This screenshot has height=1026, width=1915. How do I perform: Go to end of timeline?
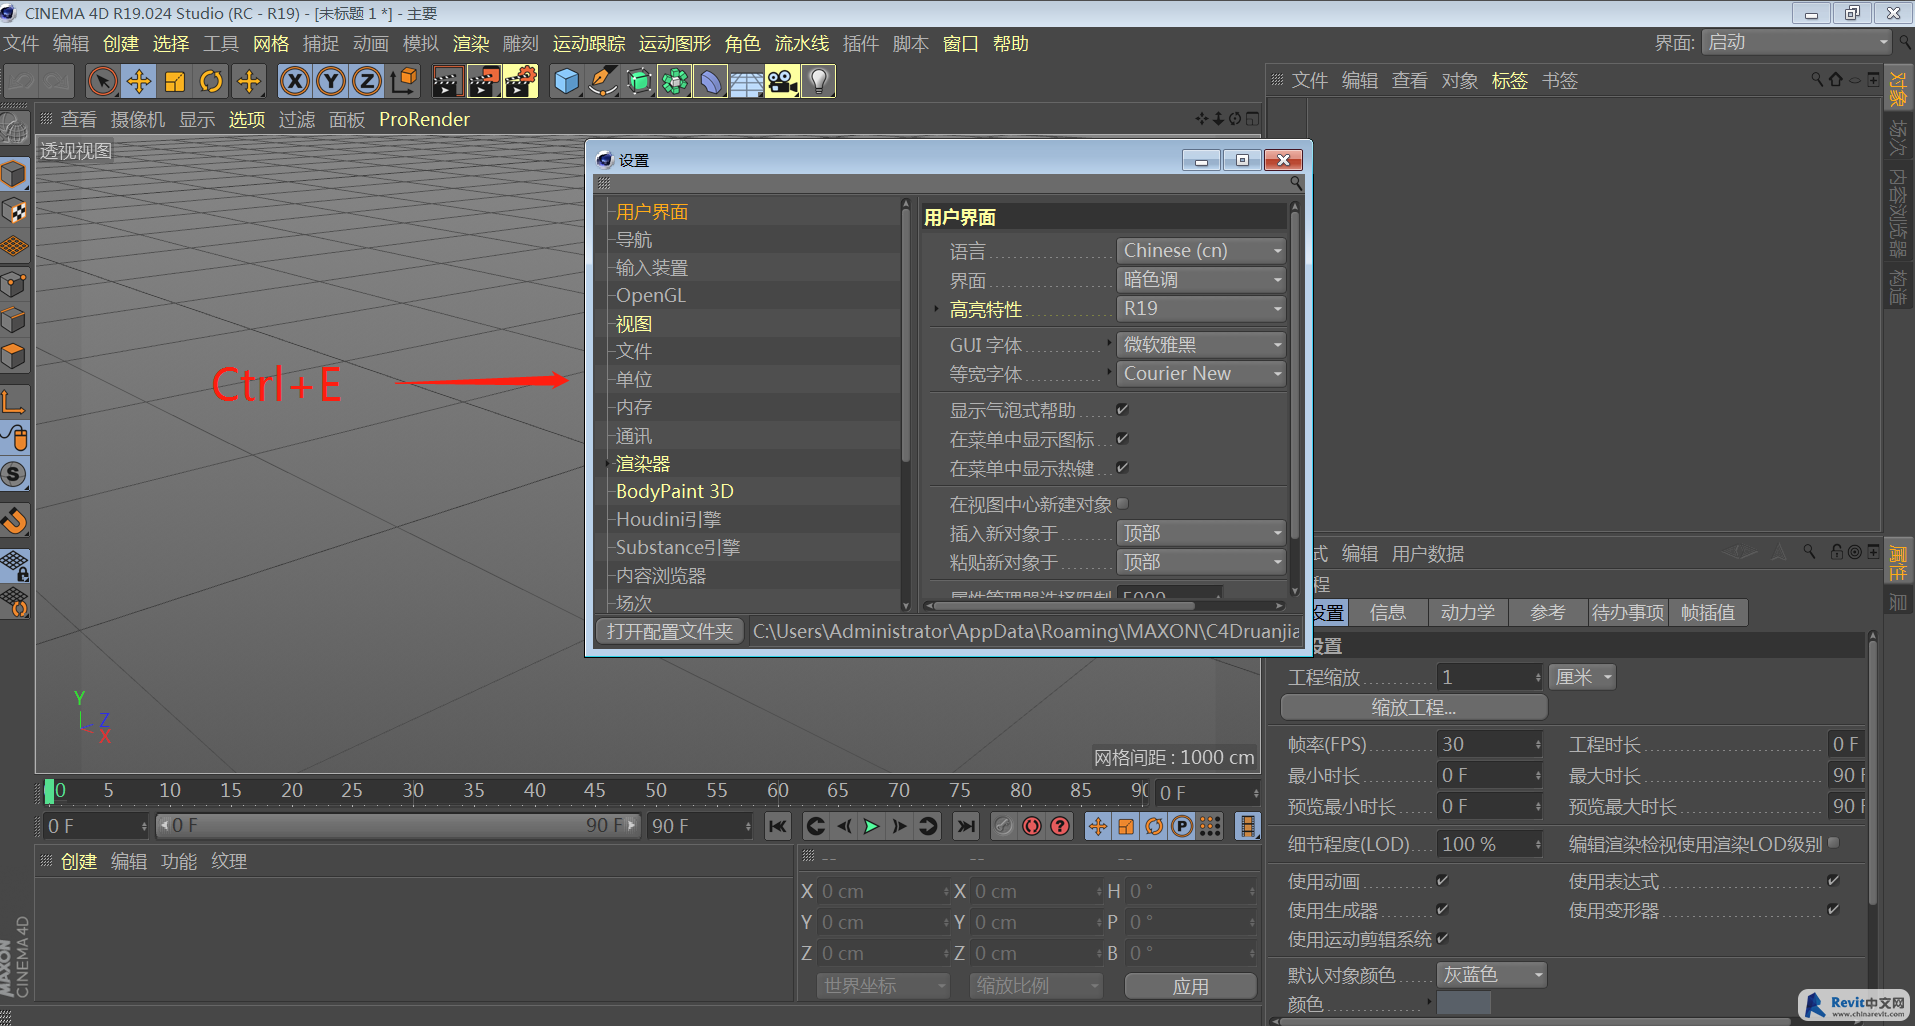965,826
